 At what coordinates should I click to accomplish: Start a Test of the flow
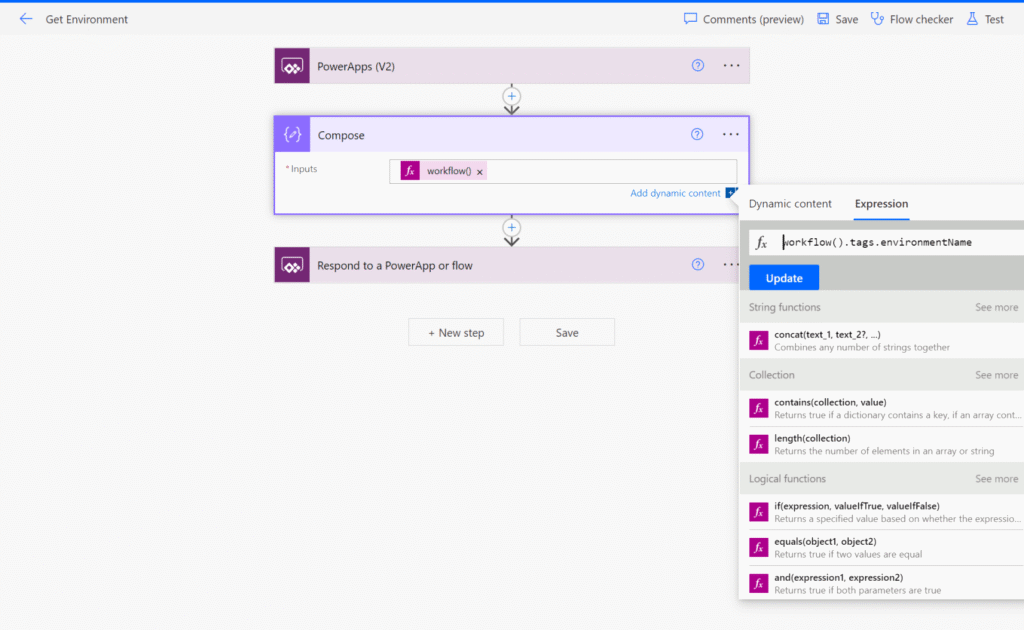[x=985, y=19]
